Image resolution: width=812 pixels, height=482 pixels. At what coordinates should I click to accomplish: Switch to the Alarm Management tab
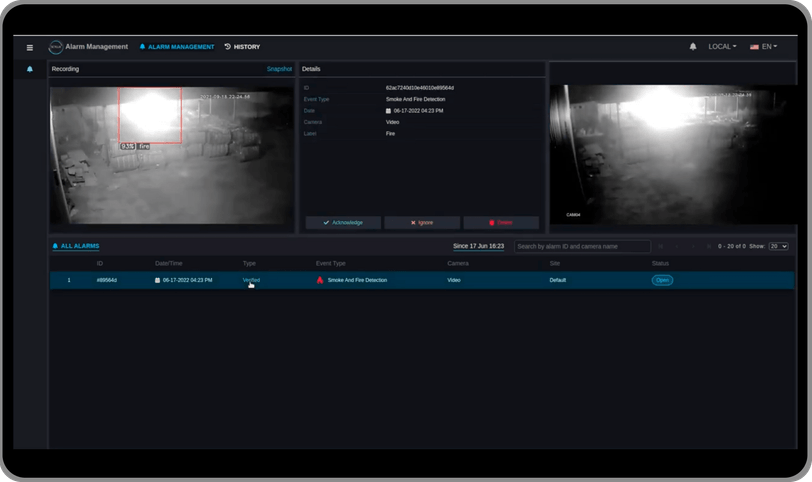point(177,47)
